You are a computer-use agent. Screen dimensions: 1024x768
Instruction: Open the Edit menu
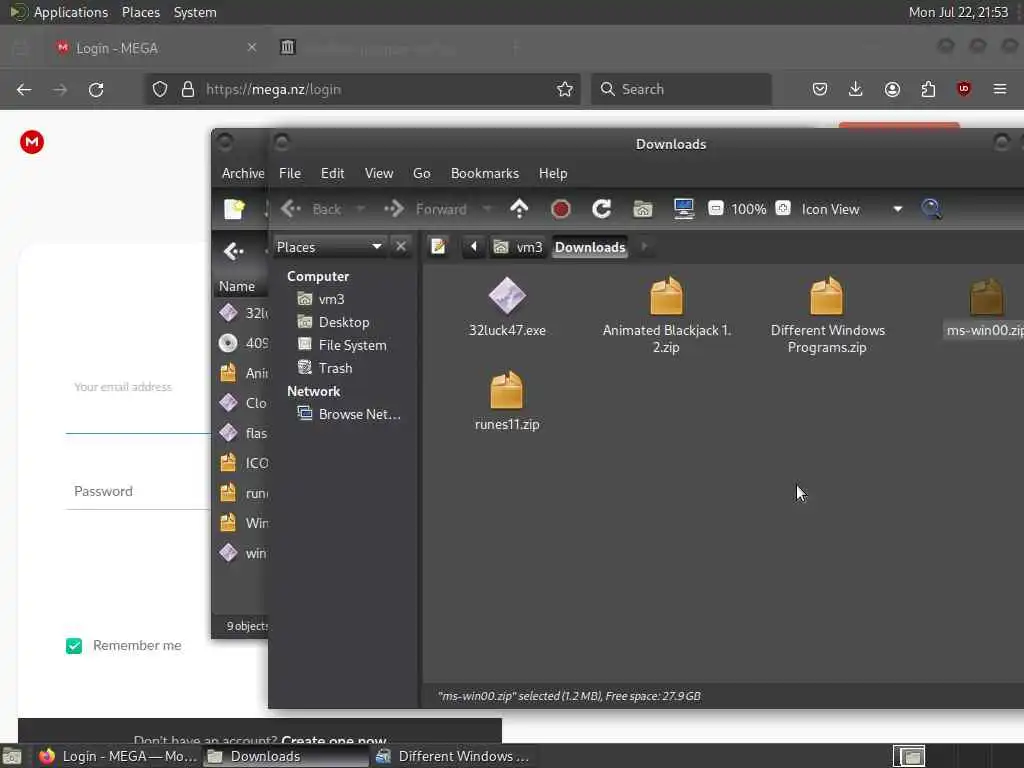click(332, 173)
